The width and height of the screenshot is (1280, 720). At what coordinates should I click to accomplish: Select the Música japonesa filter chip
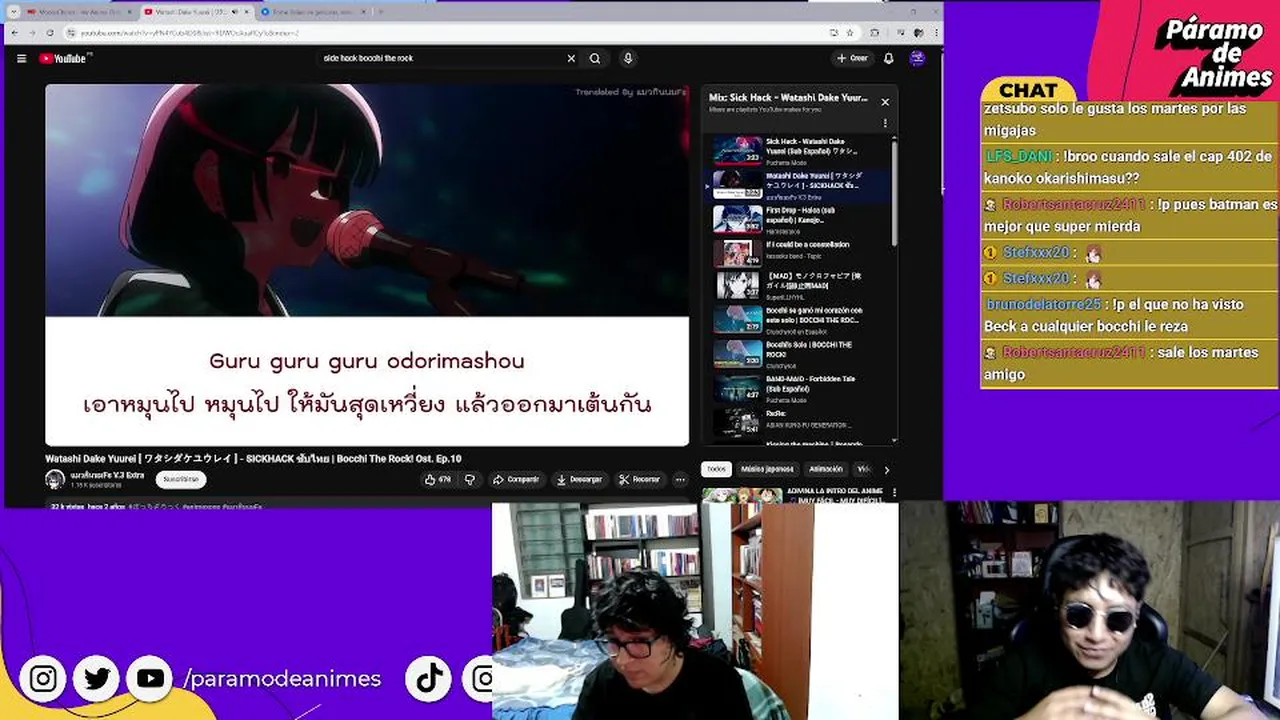coord(767,469)
